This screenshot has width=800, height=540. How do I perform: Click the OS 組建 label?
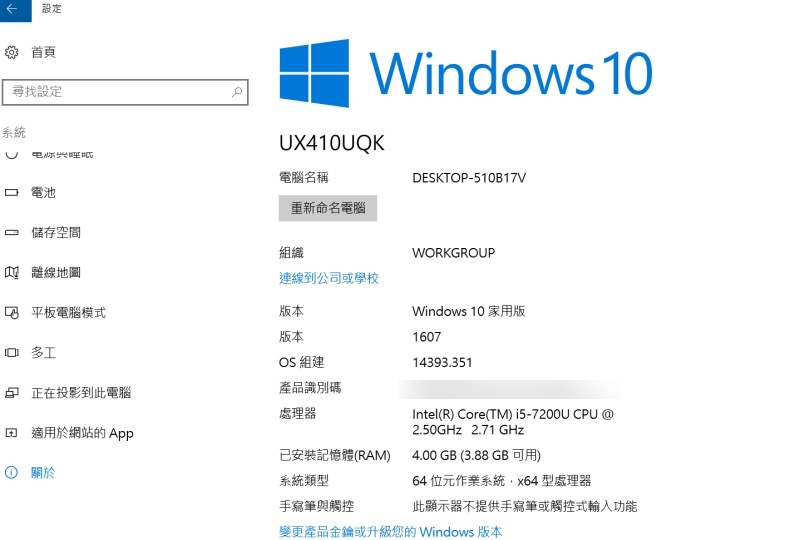point(302,362)
